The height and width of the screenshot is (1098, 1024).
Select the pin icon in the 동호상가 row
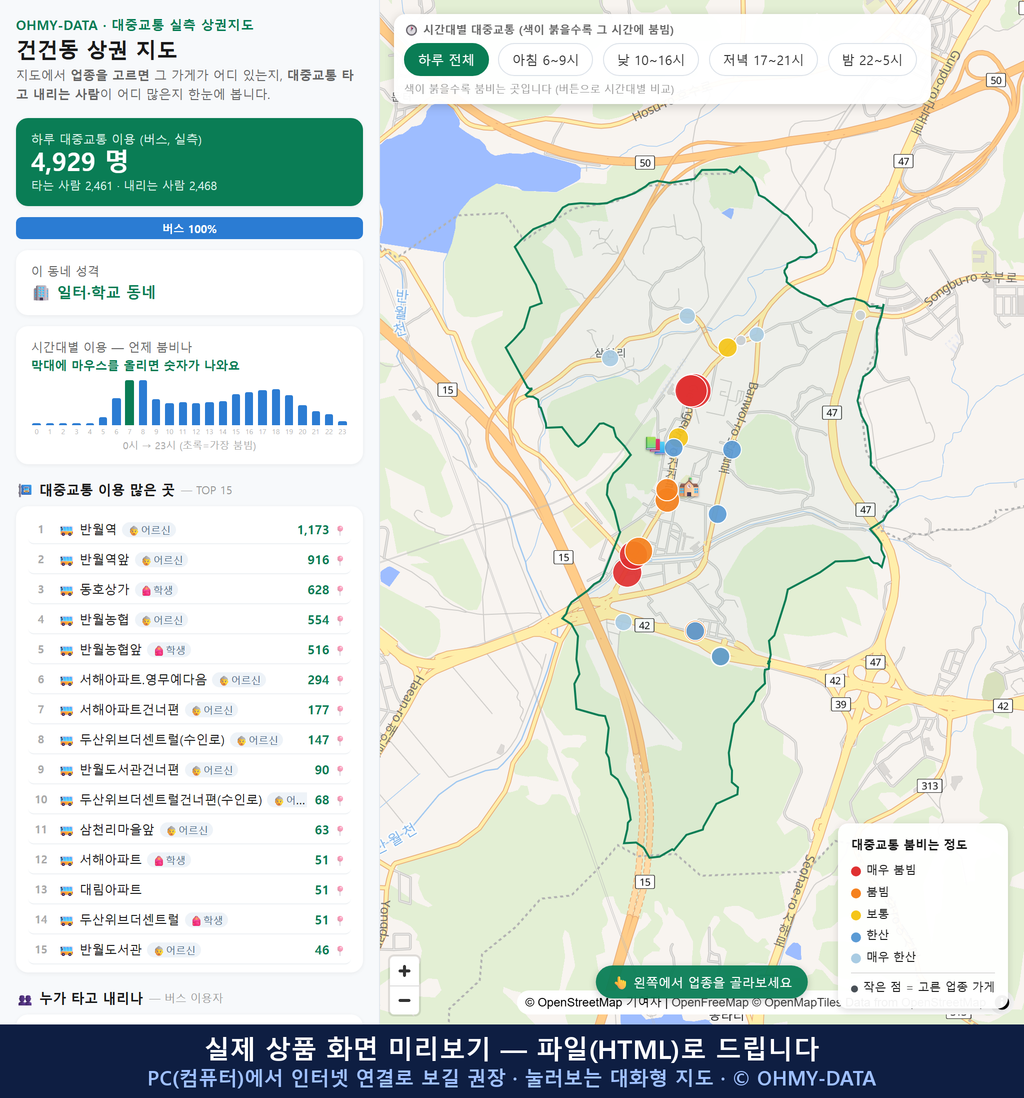click(x=340, y=590)
